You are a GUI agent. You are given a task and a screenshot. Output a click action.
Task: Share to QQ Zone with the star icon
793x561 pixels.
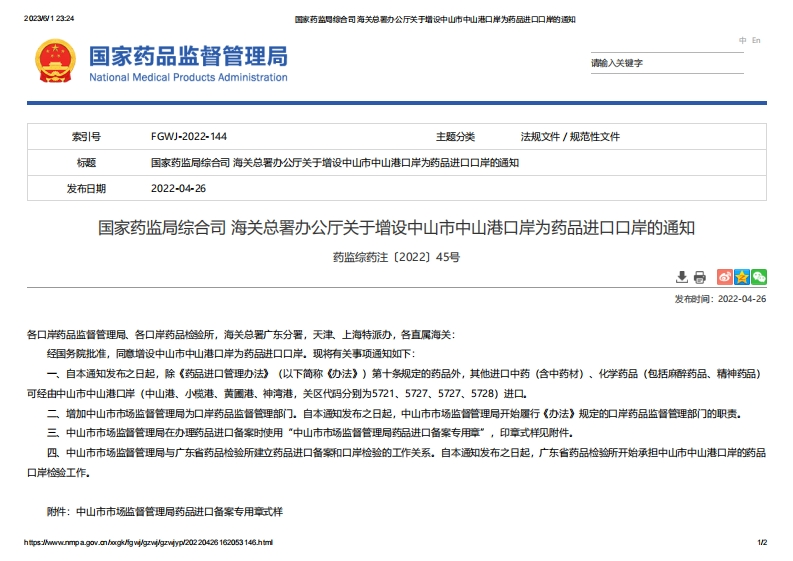tap(742, 277)
